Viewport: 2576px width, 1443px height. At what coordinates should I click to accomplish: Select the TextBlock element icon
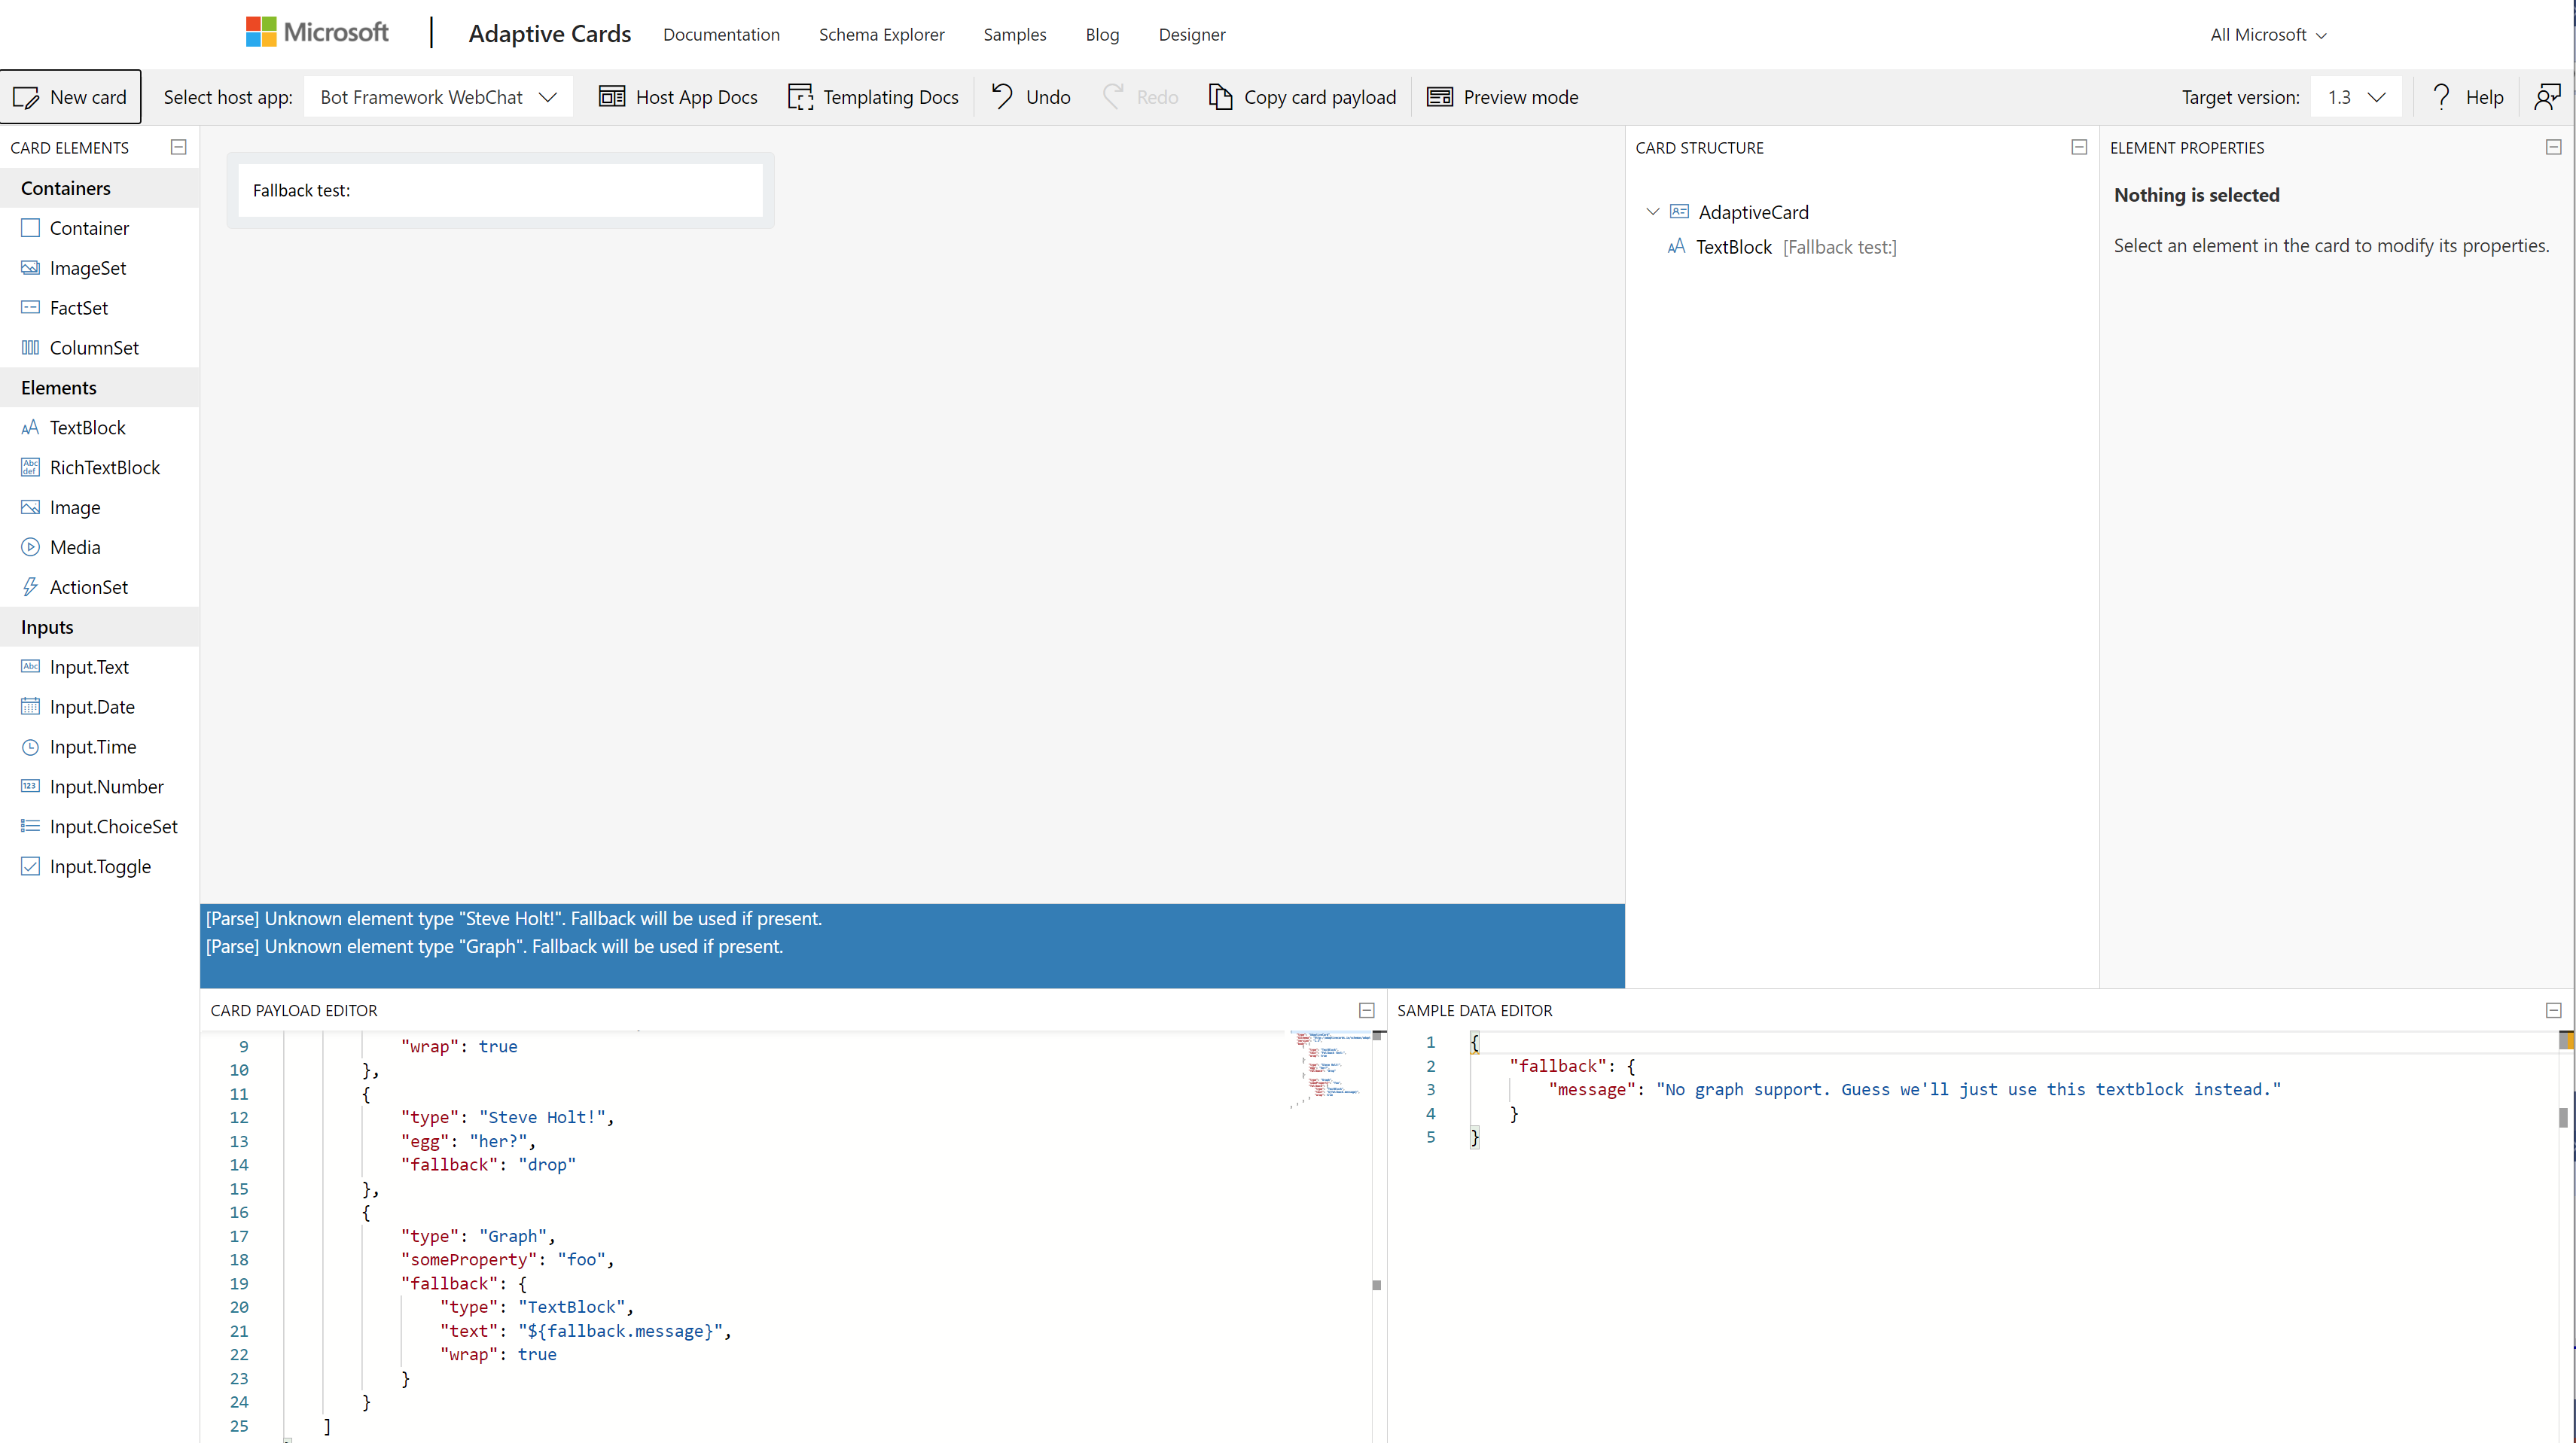(31, 427)
